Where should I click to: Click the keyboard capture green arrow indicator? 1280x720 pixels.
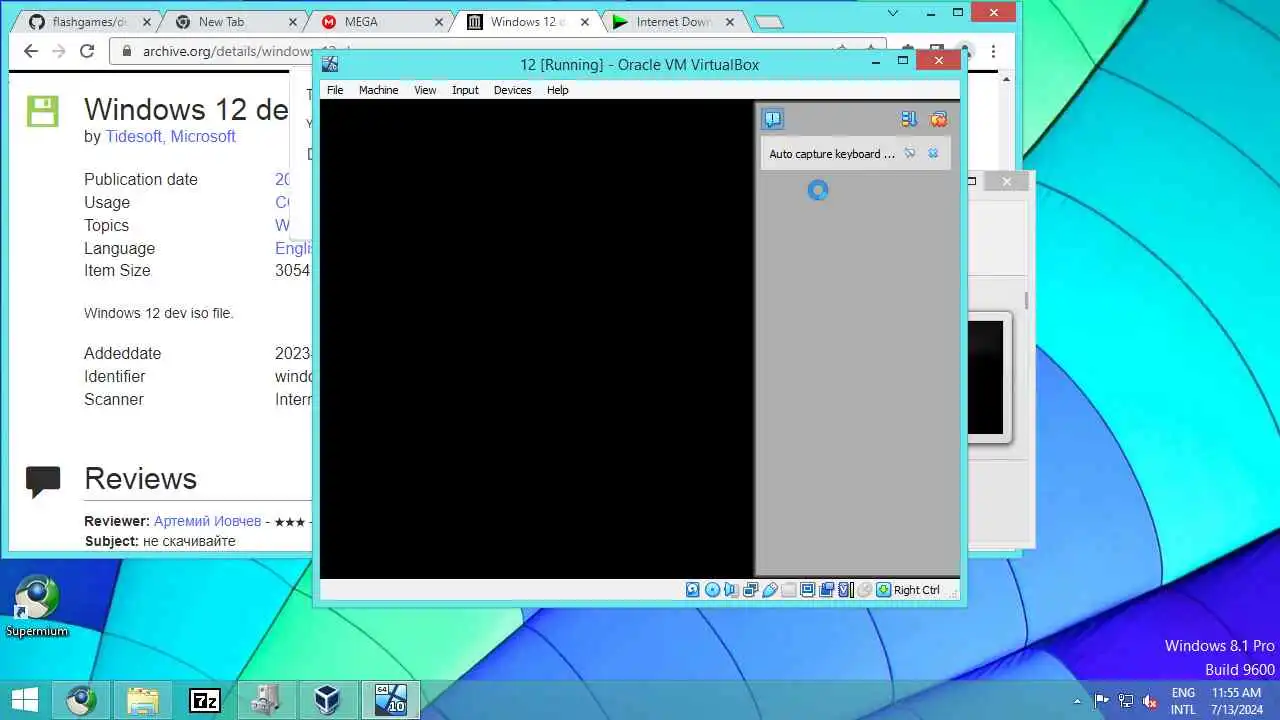click(883, 590)
